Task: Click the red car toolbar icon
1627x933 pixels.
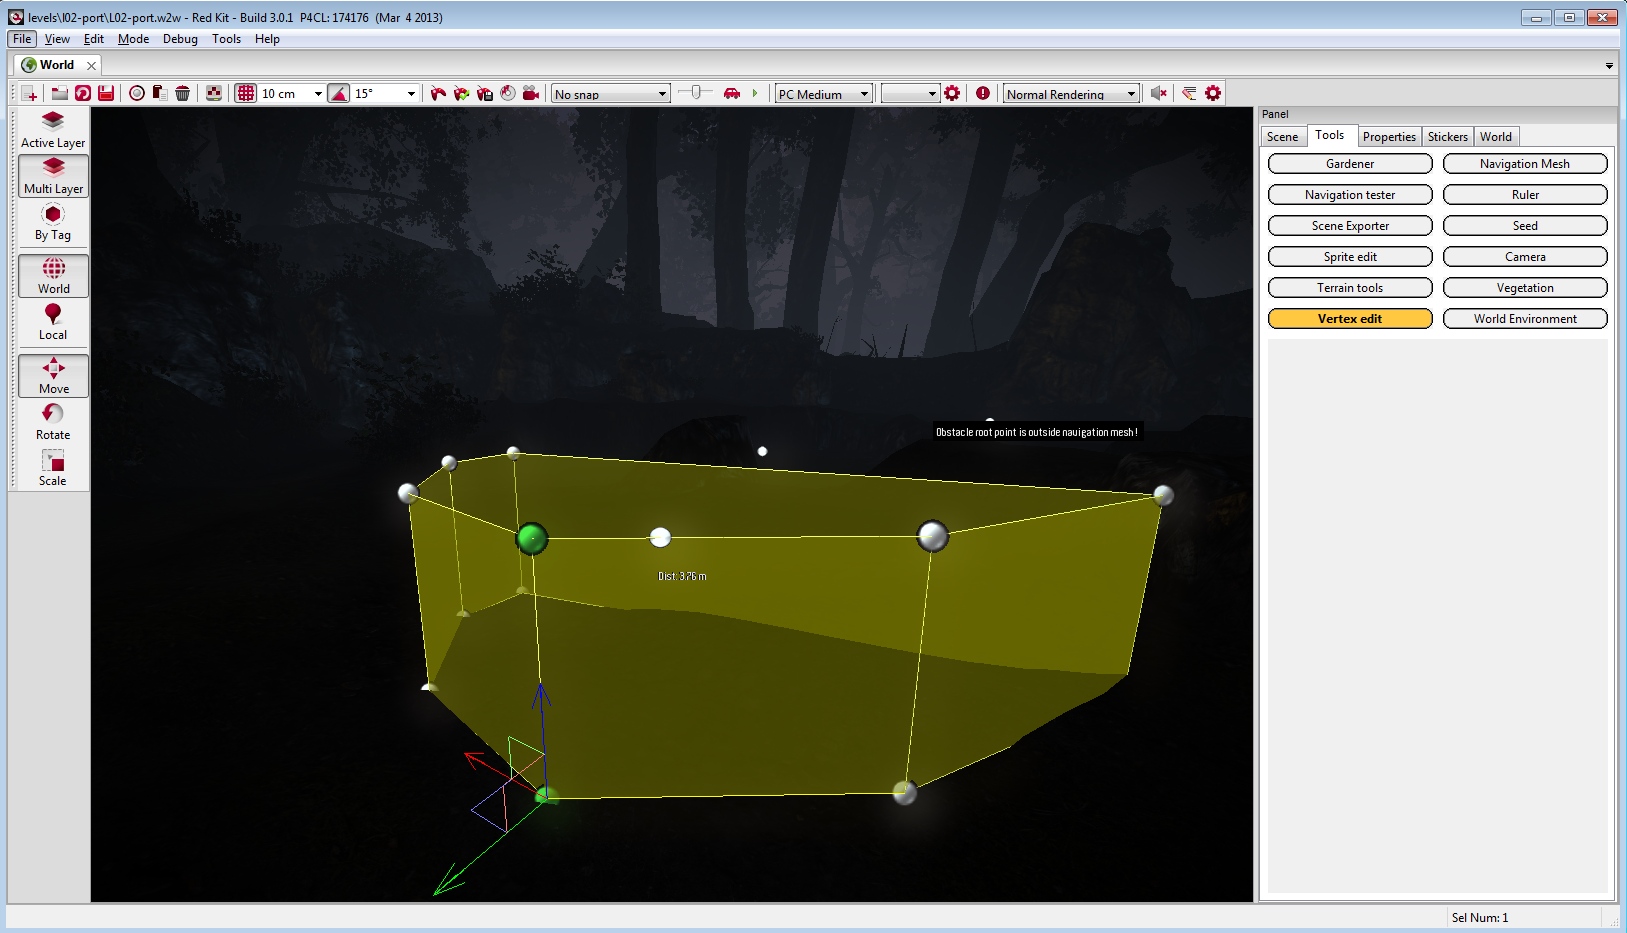Action: pos(732,93)
